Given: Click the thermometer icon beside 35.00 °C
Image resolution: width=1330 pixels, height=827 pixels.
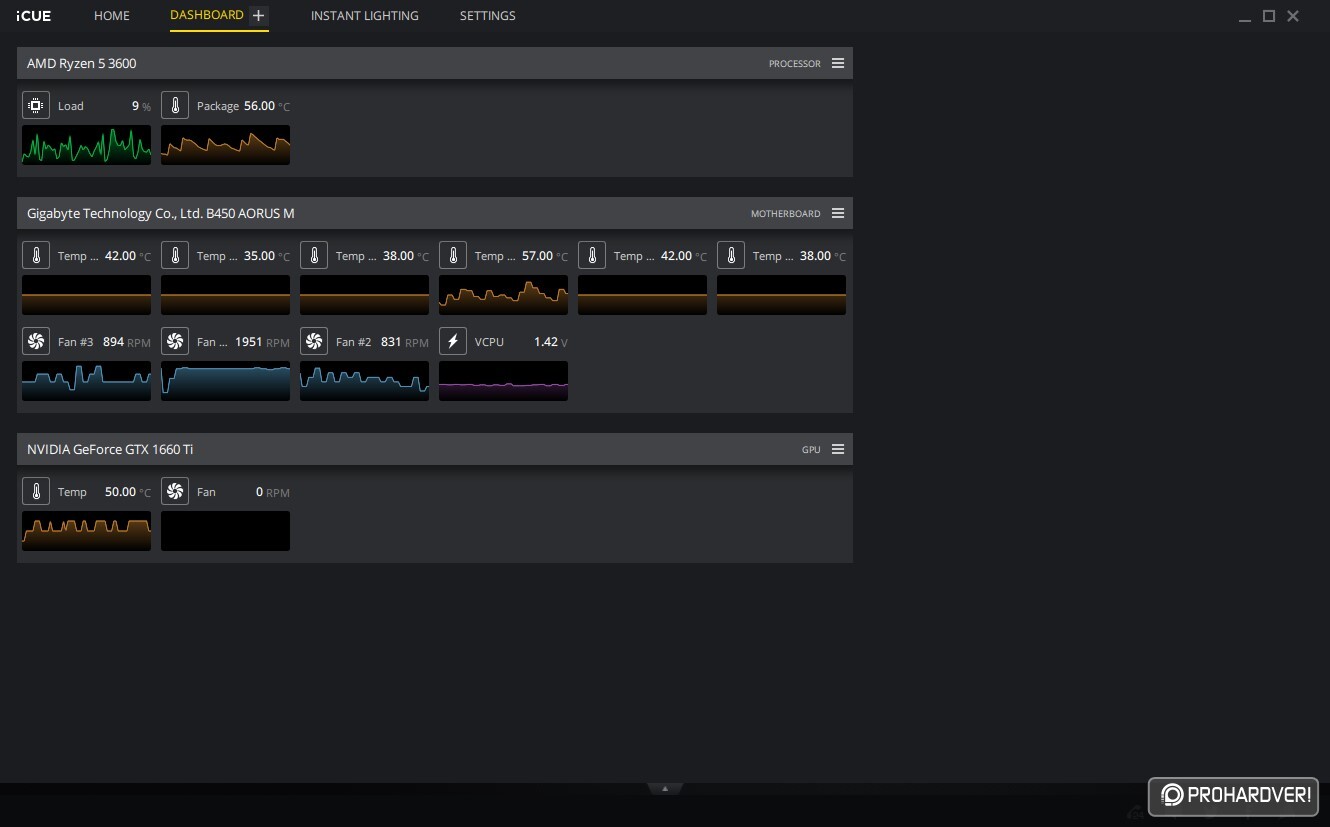Looking at the screenshot, I should point(175,256).
